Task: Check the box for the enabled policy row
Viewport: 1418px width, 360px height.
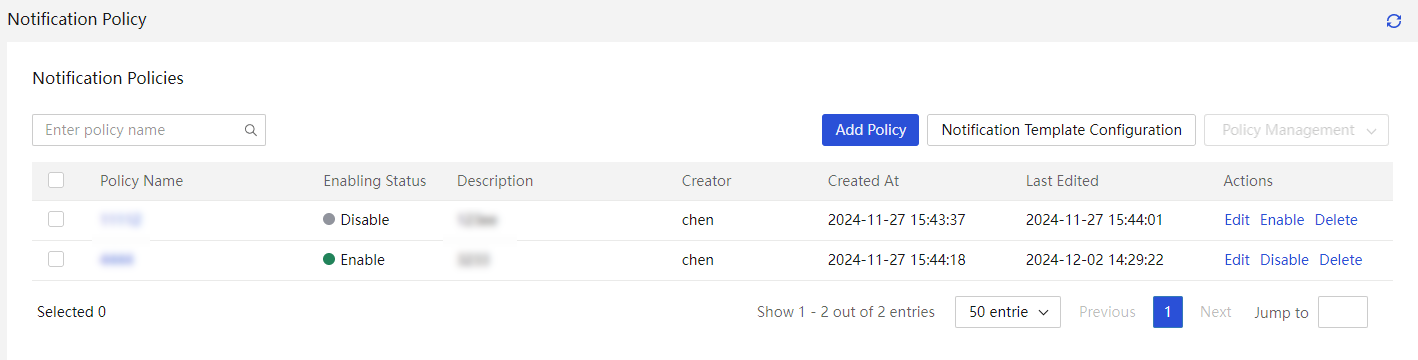Action: tap(56, 259)
